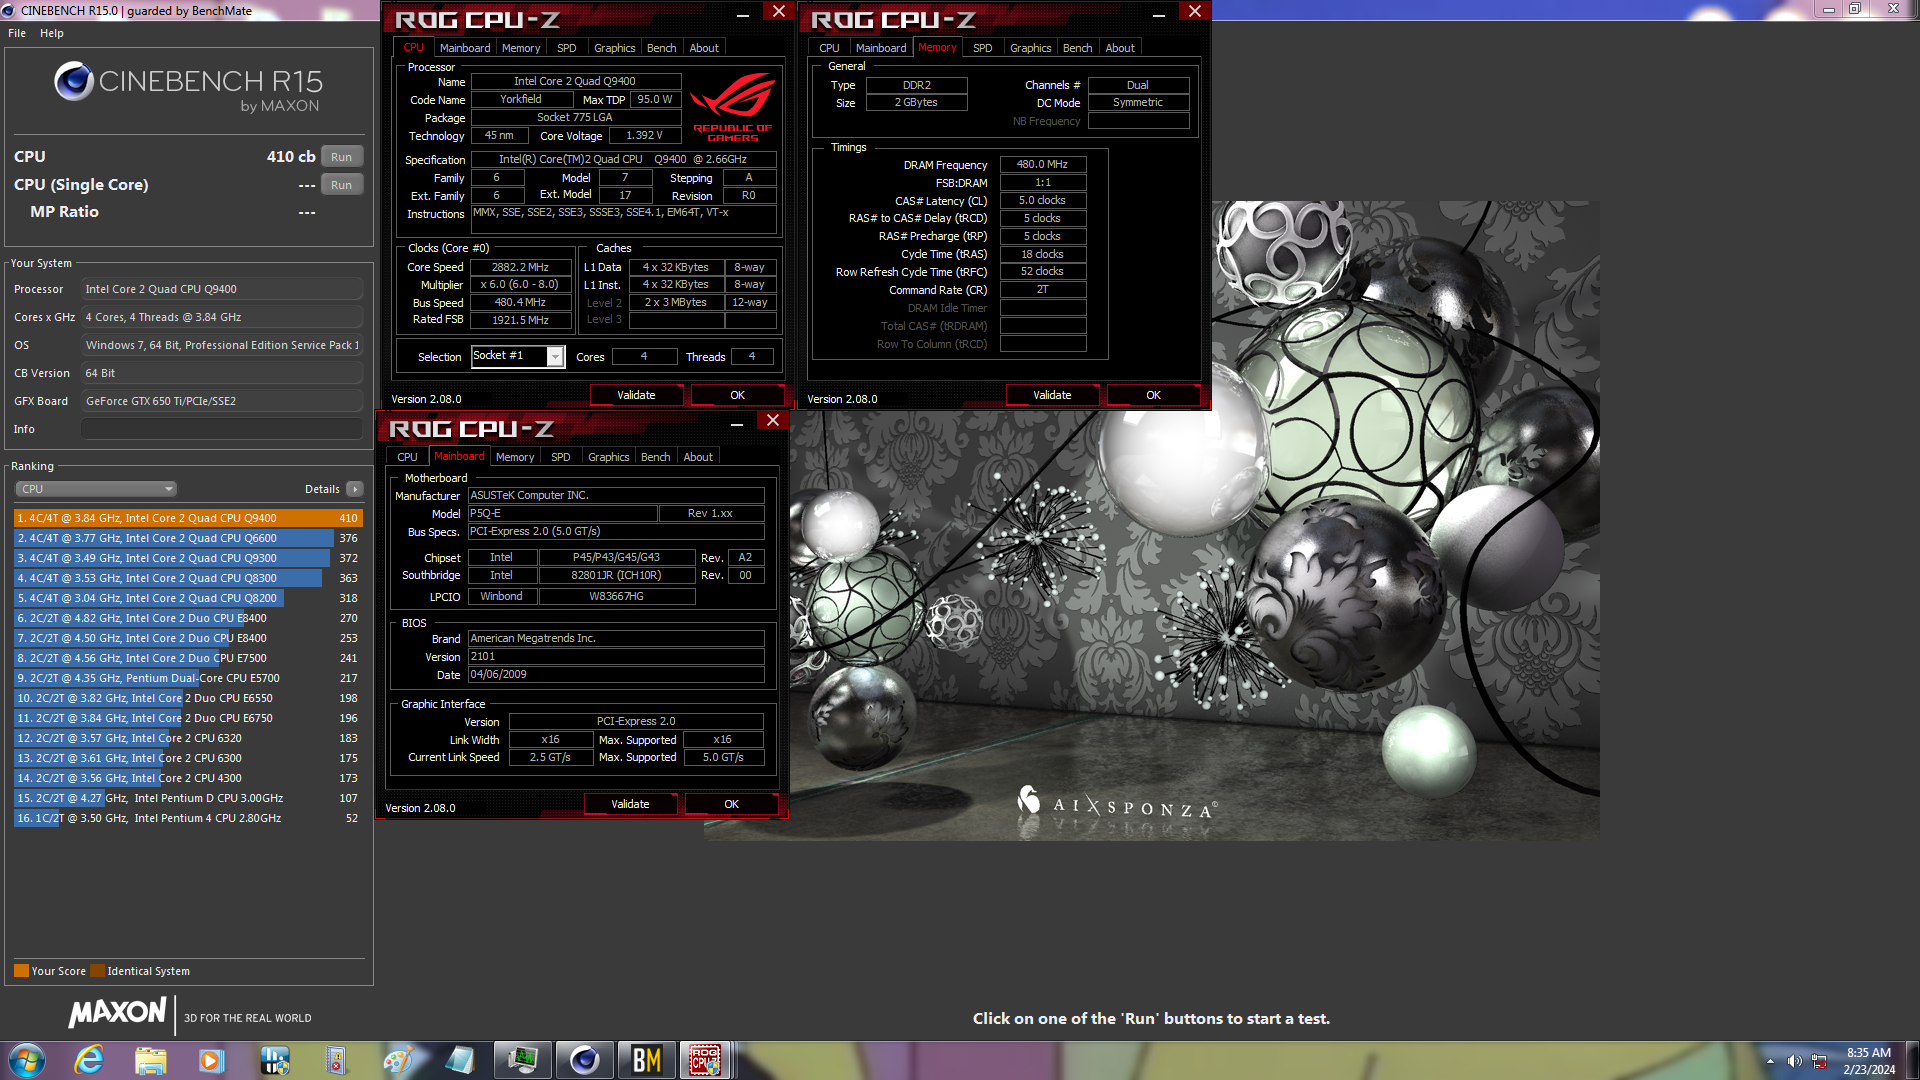Switch to the BenchMate BM taskbar icon

click(x=646, y=1060)
